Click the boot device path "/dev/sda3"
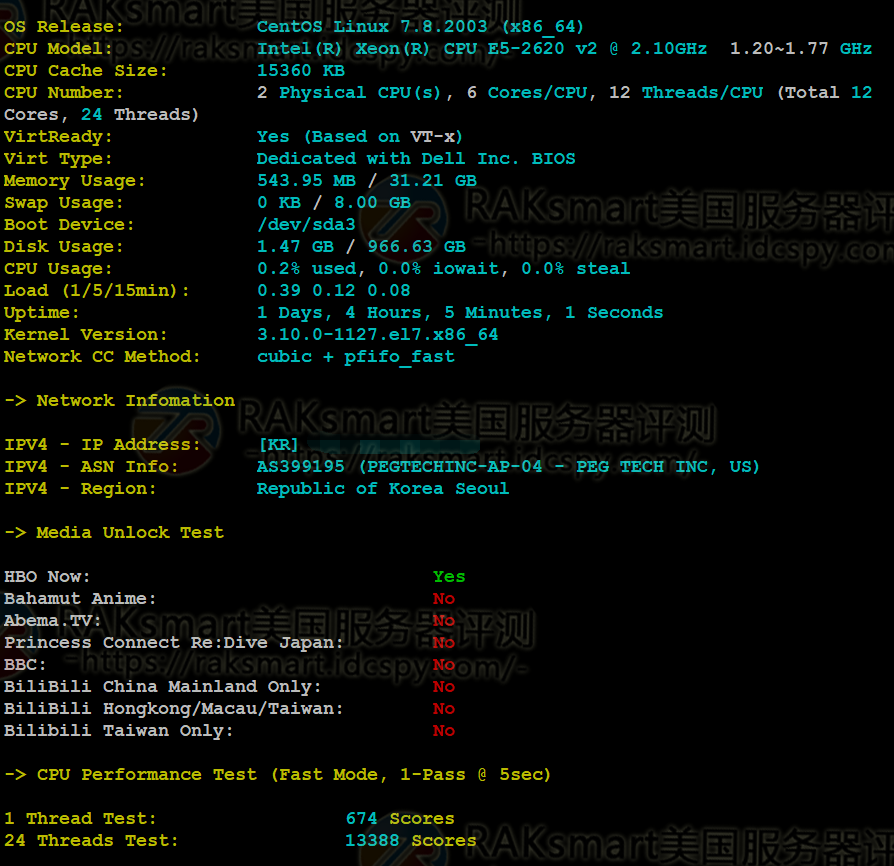This screenshot has height=866, width=894. (x=306, y=225)
